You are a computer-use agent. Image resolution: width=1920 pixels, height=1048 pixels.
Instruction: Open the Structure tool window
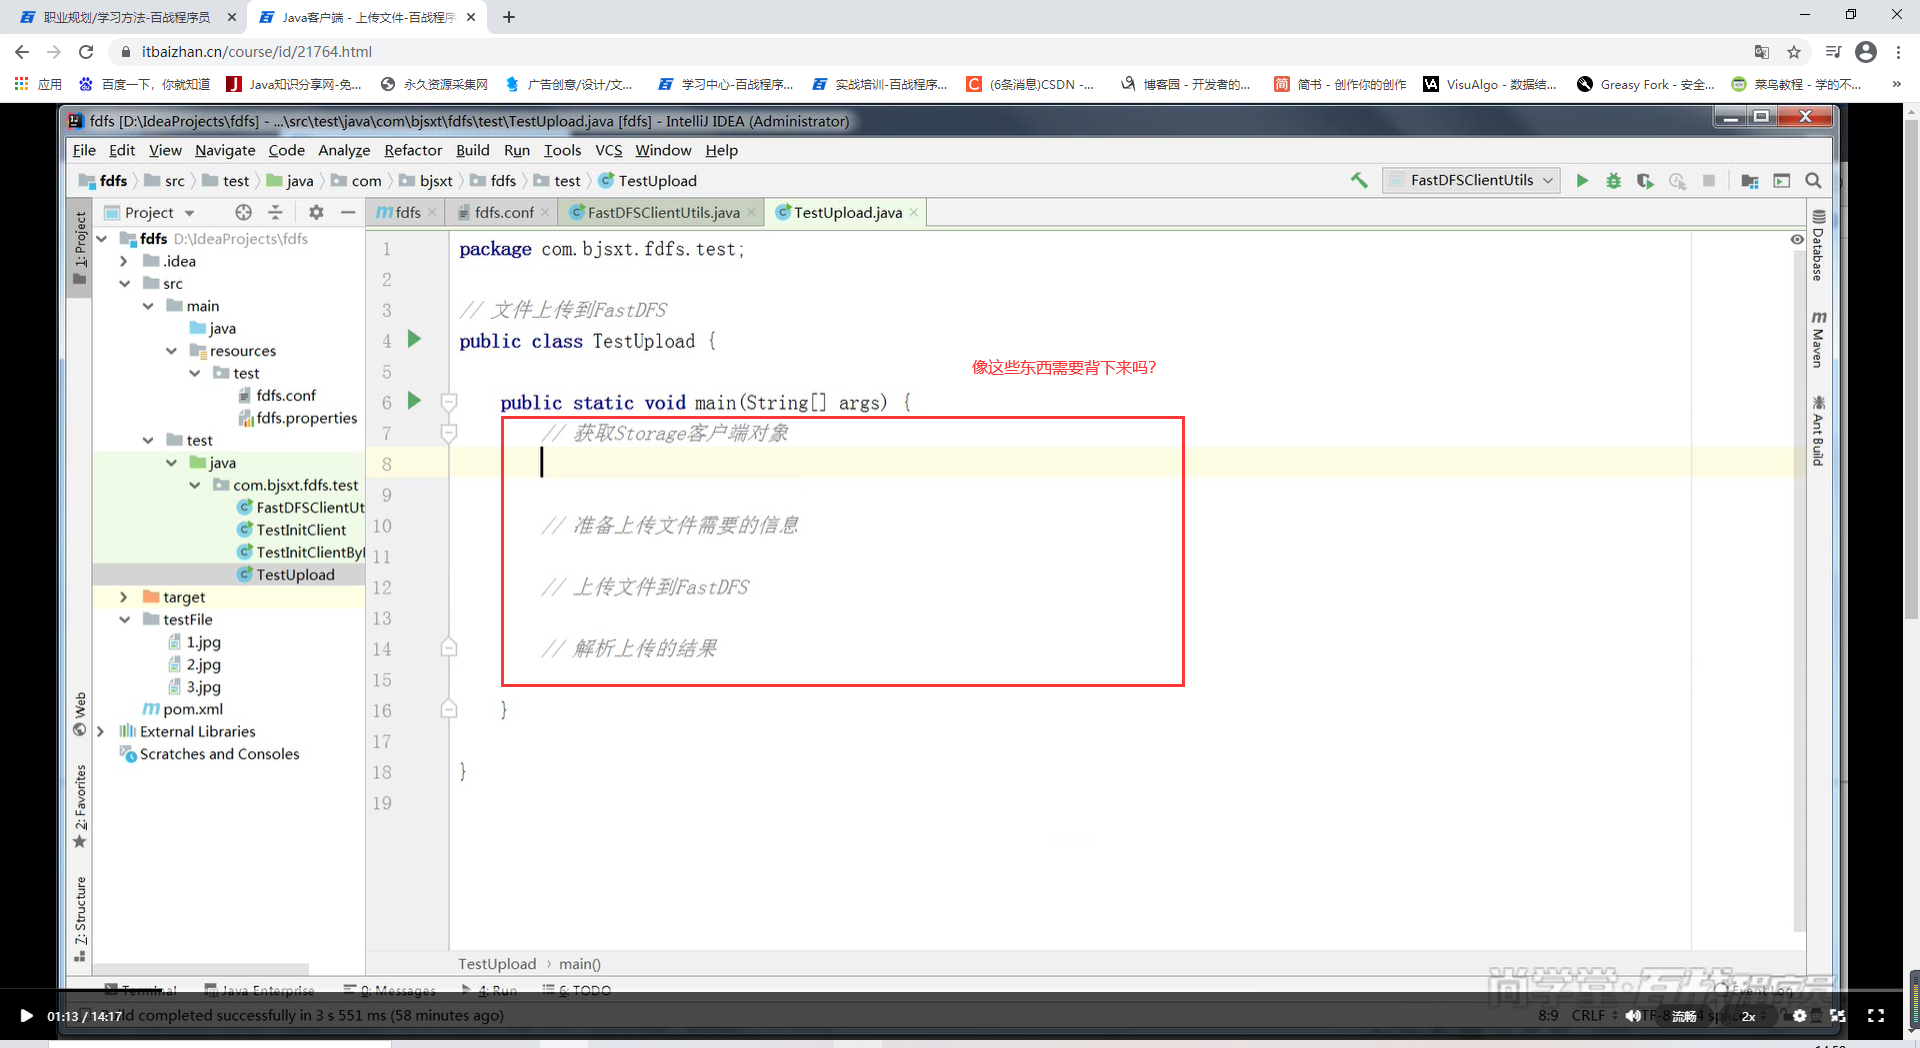tap(80, 920)
